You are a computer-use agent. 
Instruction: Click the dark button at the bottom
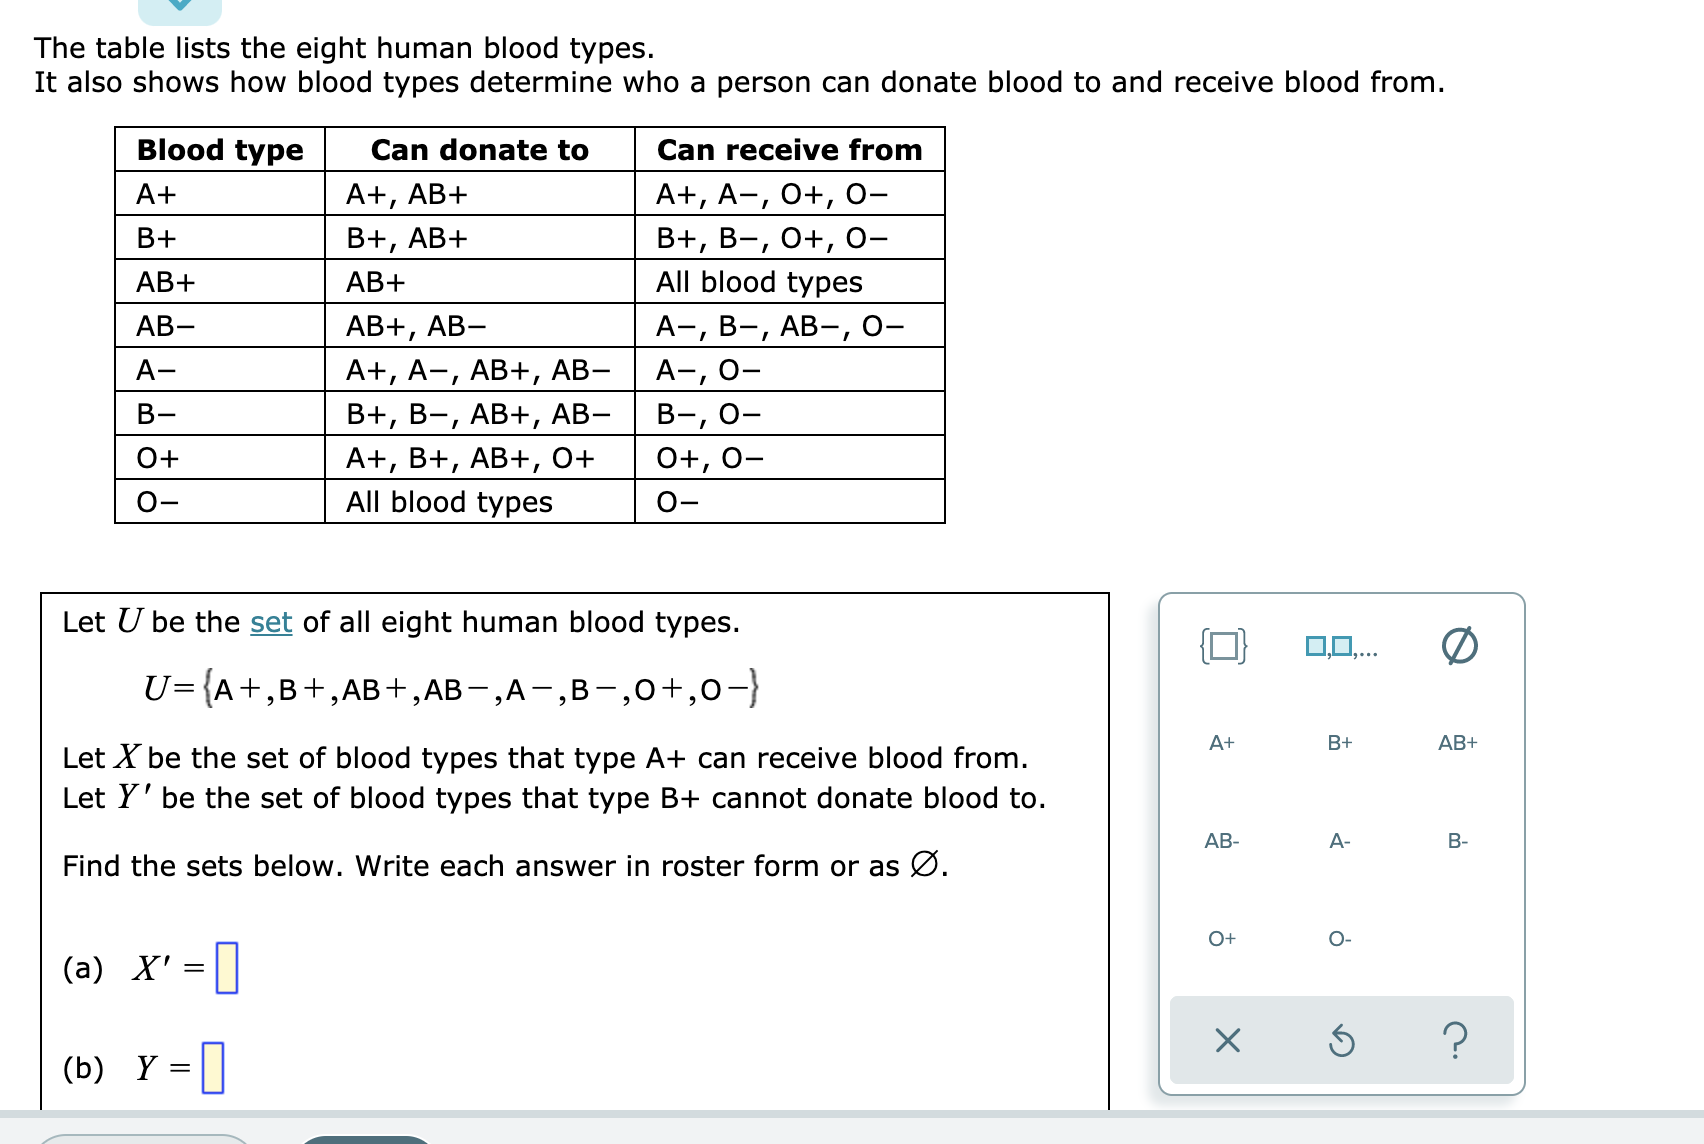pyautogui.click(x=366, y=1138)
